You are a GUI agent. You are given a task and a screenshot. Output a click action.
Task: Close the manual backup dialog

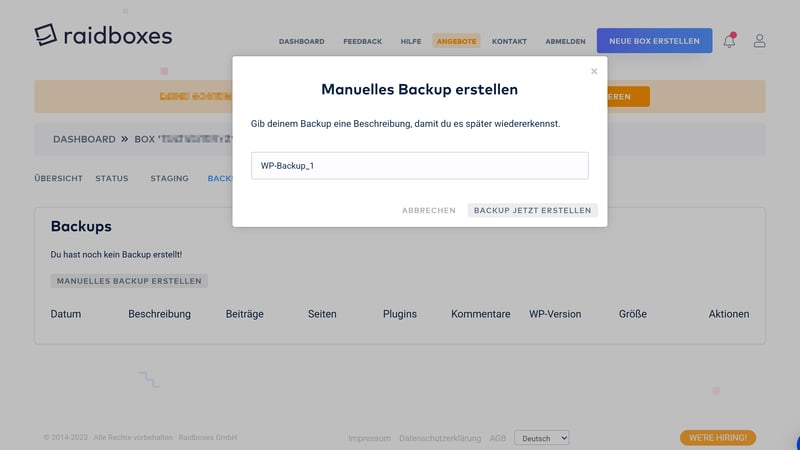pyautogui.click(x=594, y=71)
